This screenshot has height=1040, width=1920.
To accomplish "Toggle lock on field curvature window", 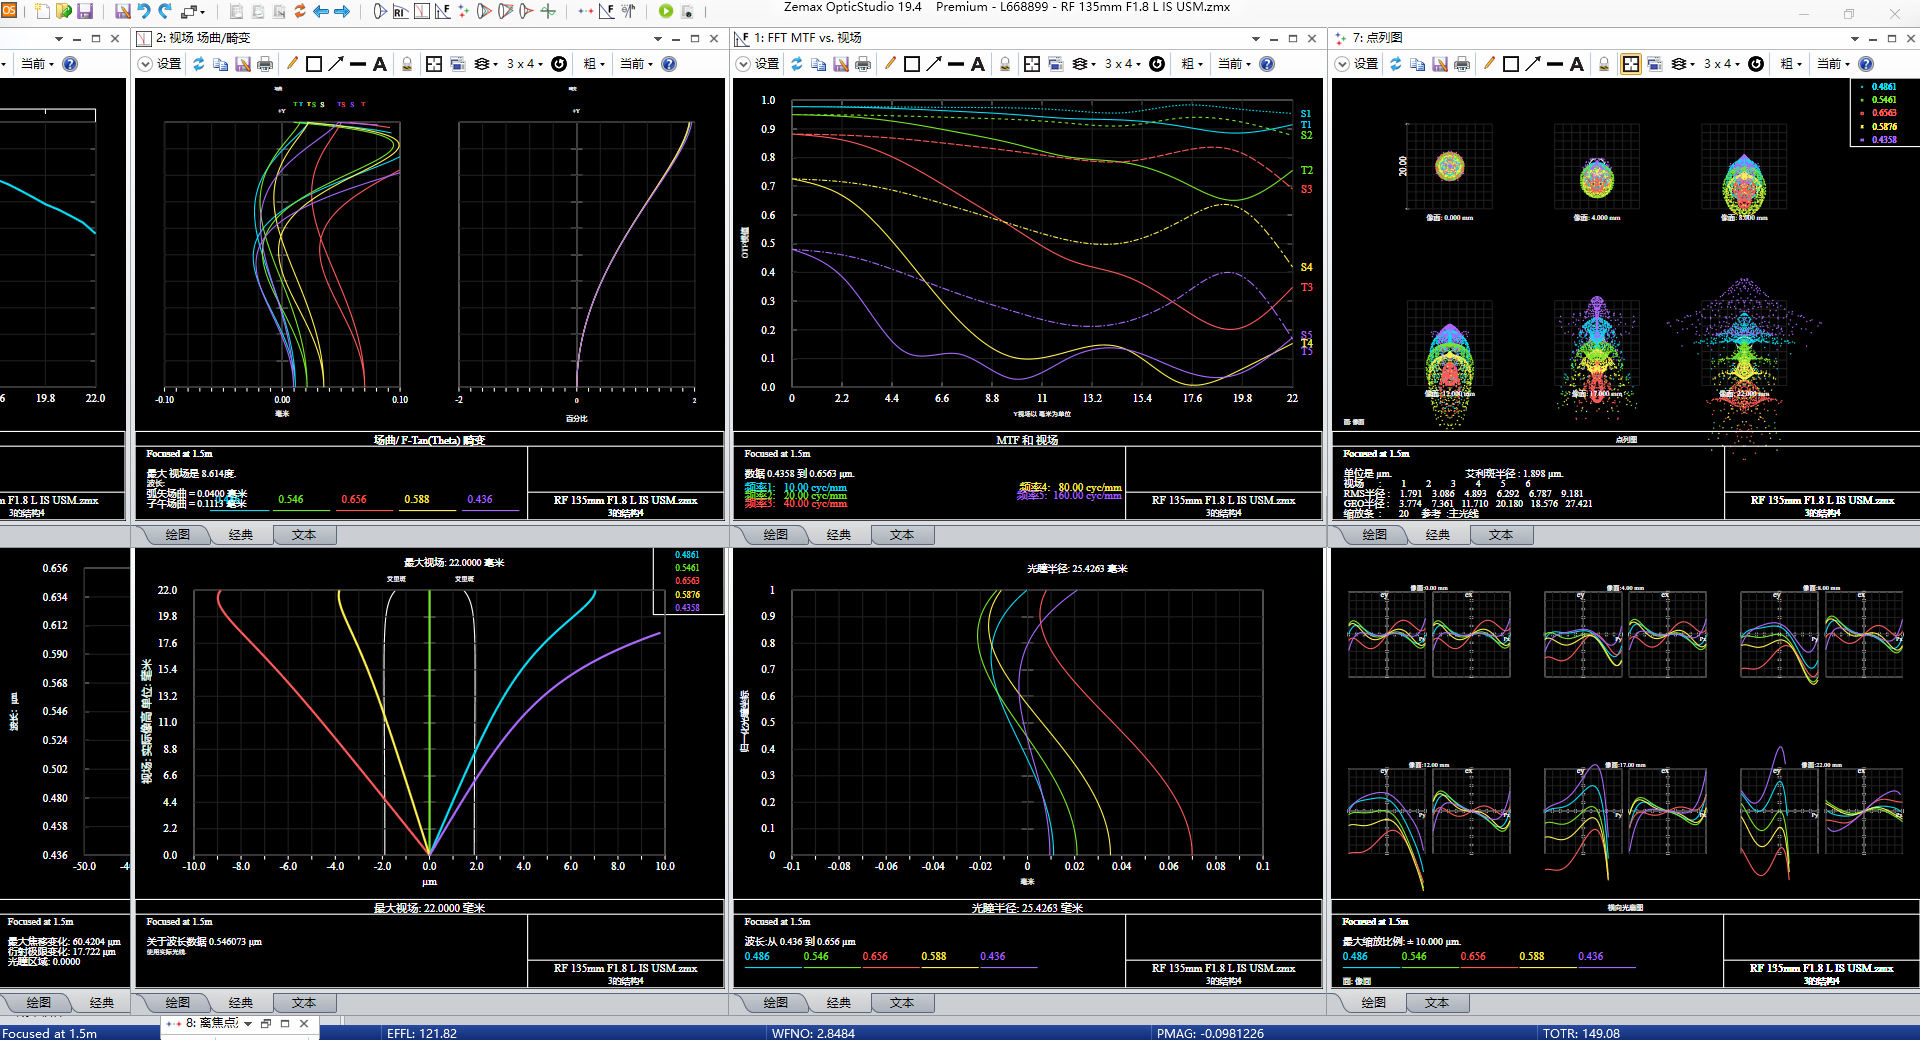I will click(x=407, y=63).
